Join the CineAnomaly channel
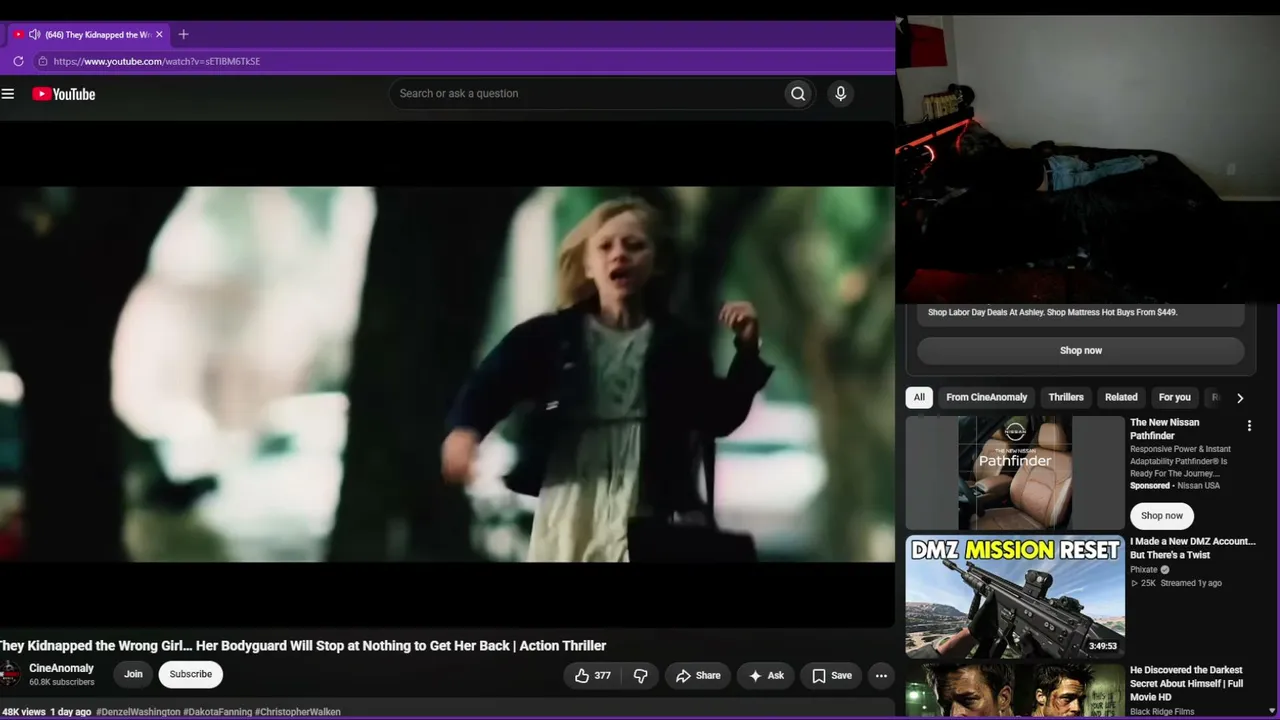 pyautogui.click(x=133, y=674)
